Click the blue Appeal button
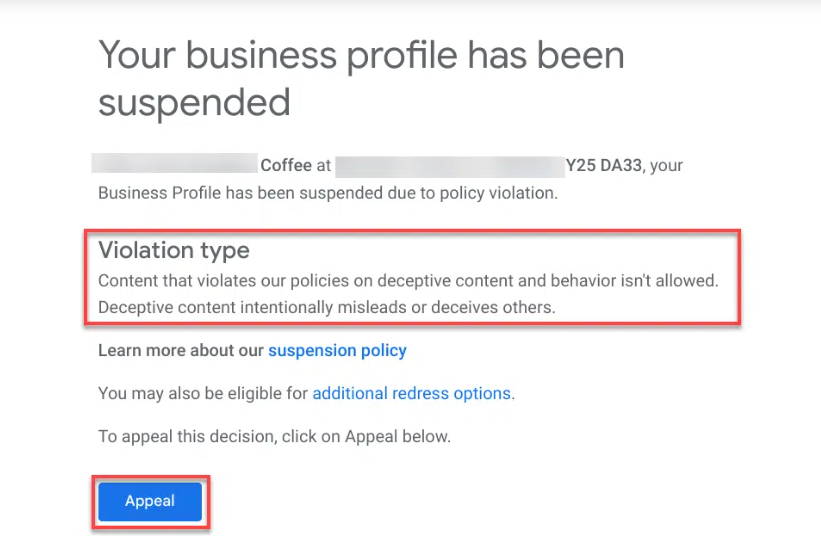 [x=150, y=501]
